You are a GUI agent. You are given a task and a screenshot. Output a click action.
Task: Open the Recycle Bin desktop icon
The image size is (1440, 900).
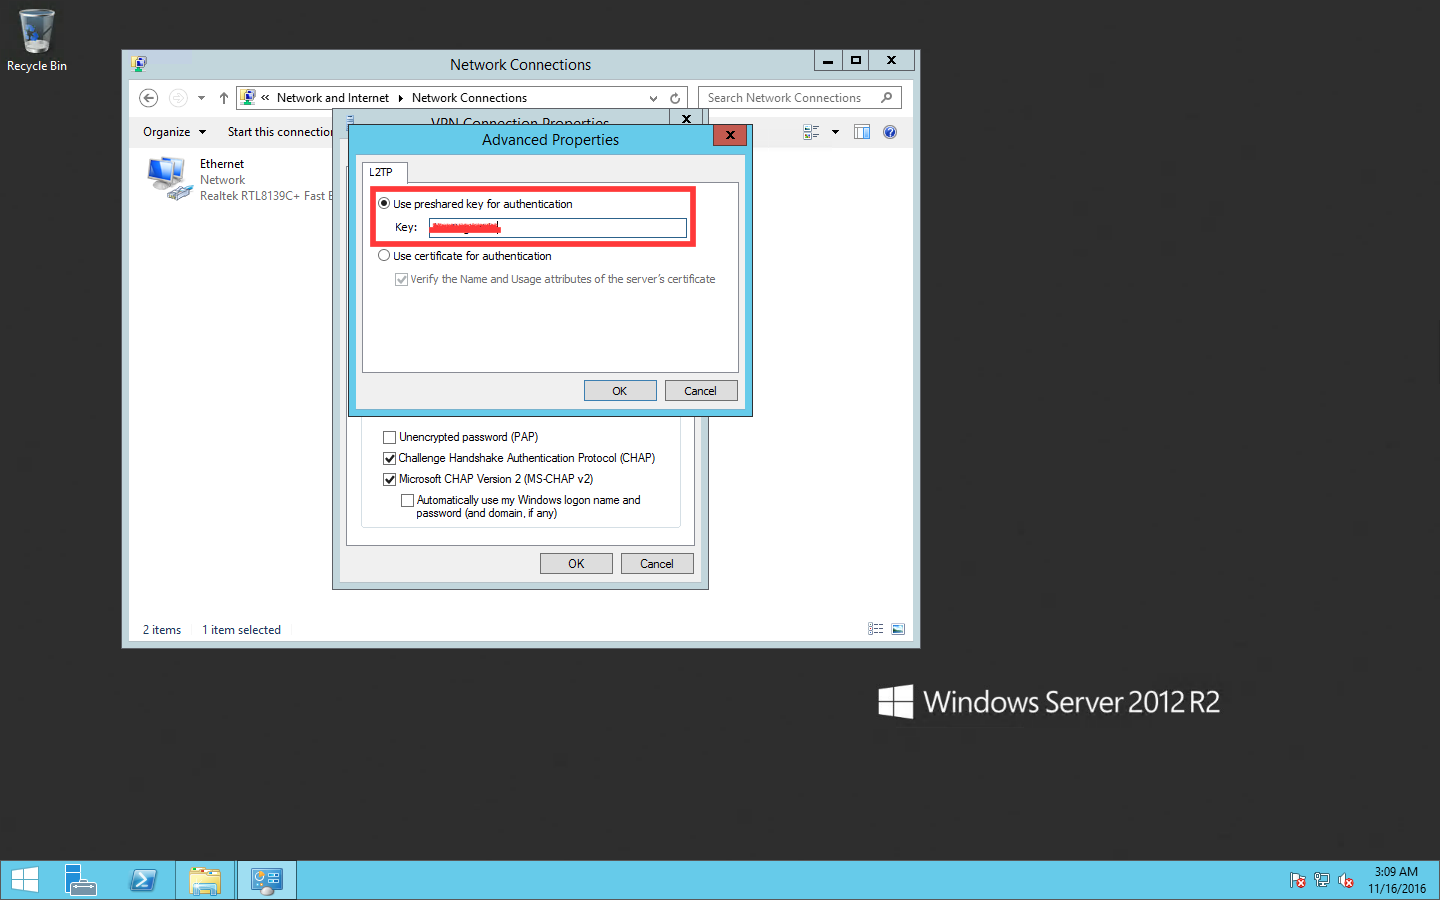[x=37, y=40]
